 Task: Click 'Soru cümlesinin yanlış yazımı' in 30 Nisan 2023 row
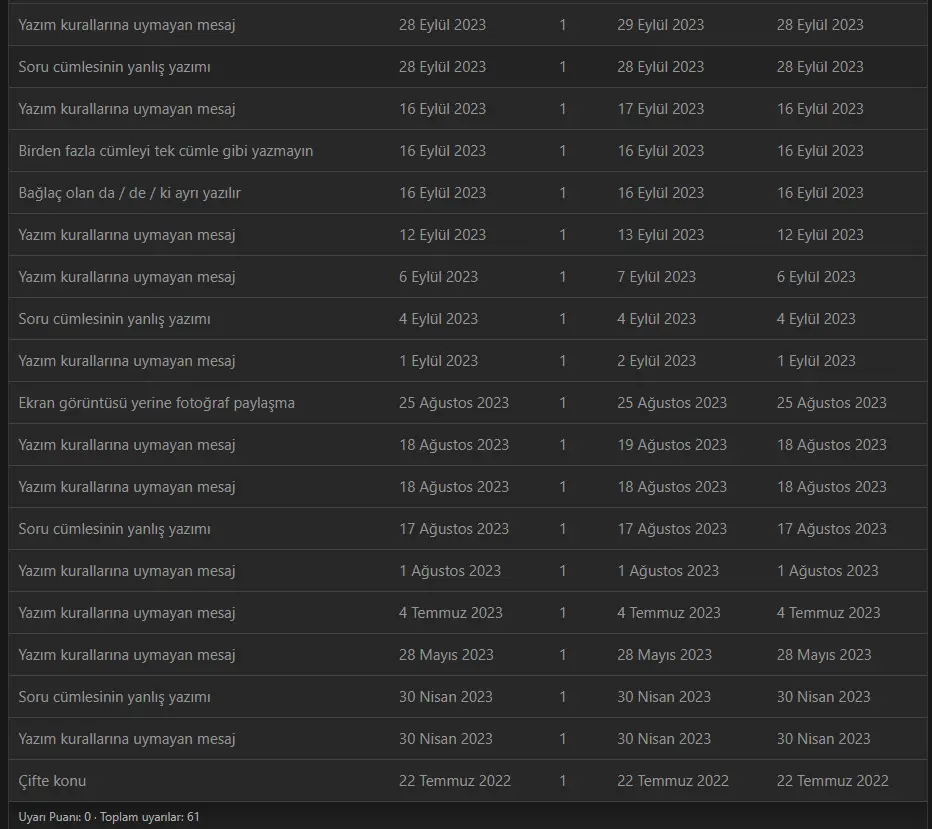point(114,697)
